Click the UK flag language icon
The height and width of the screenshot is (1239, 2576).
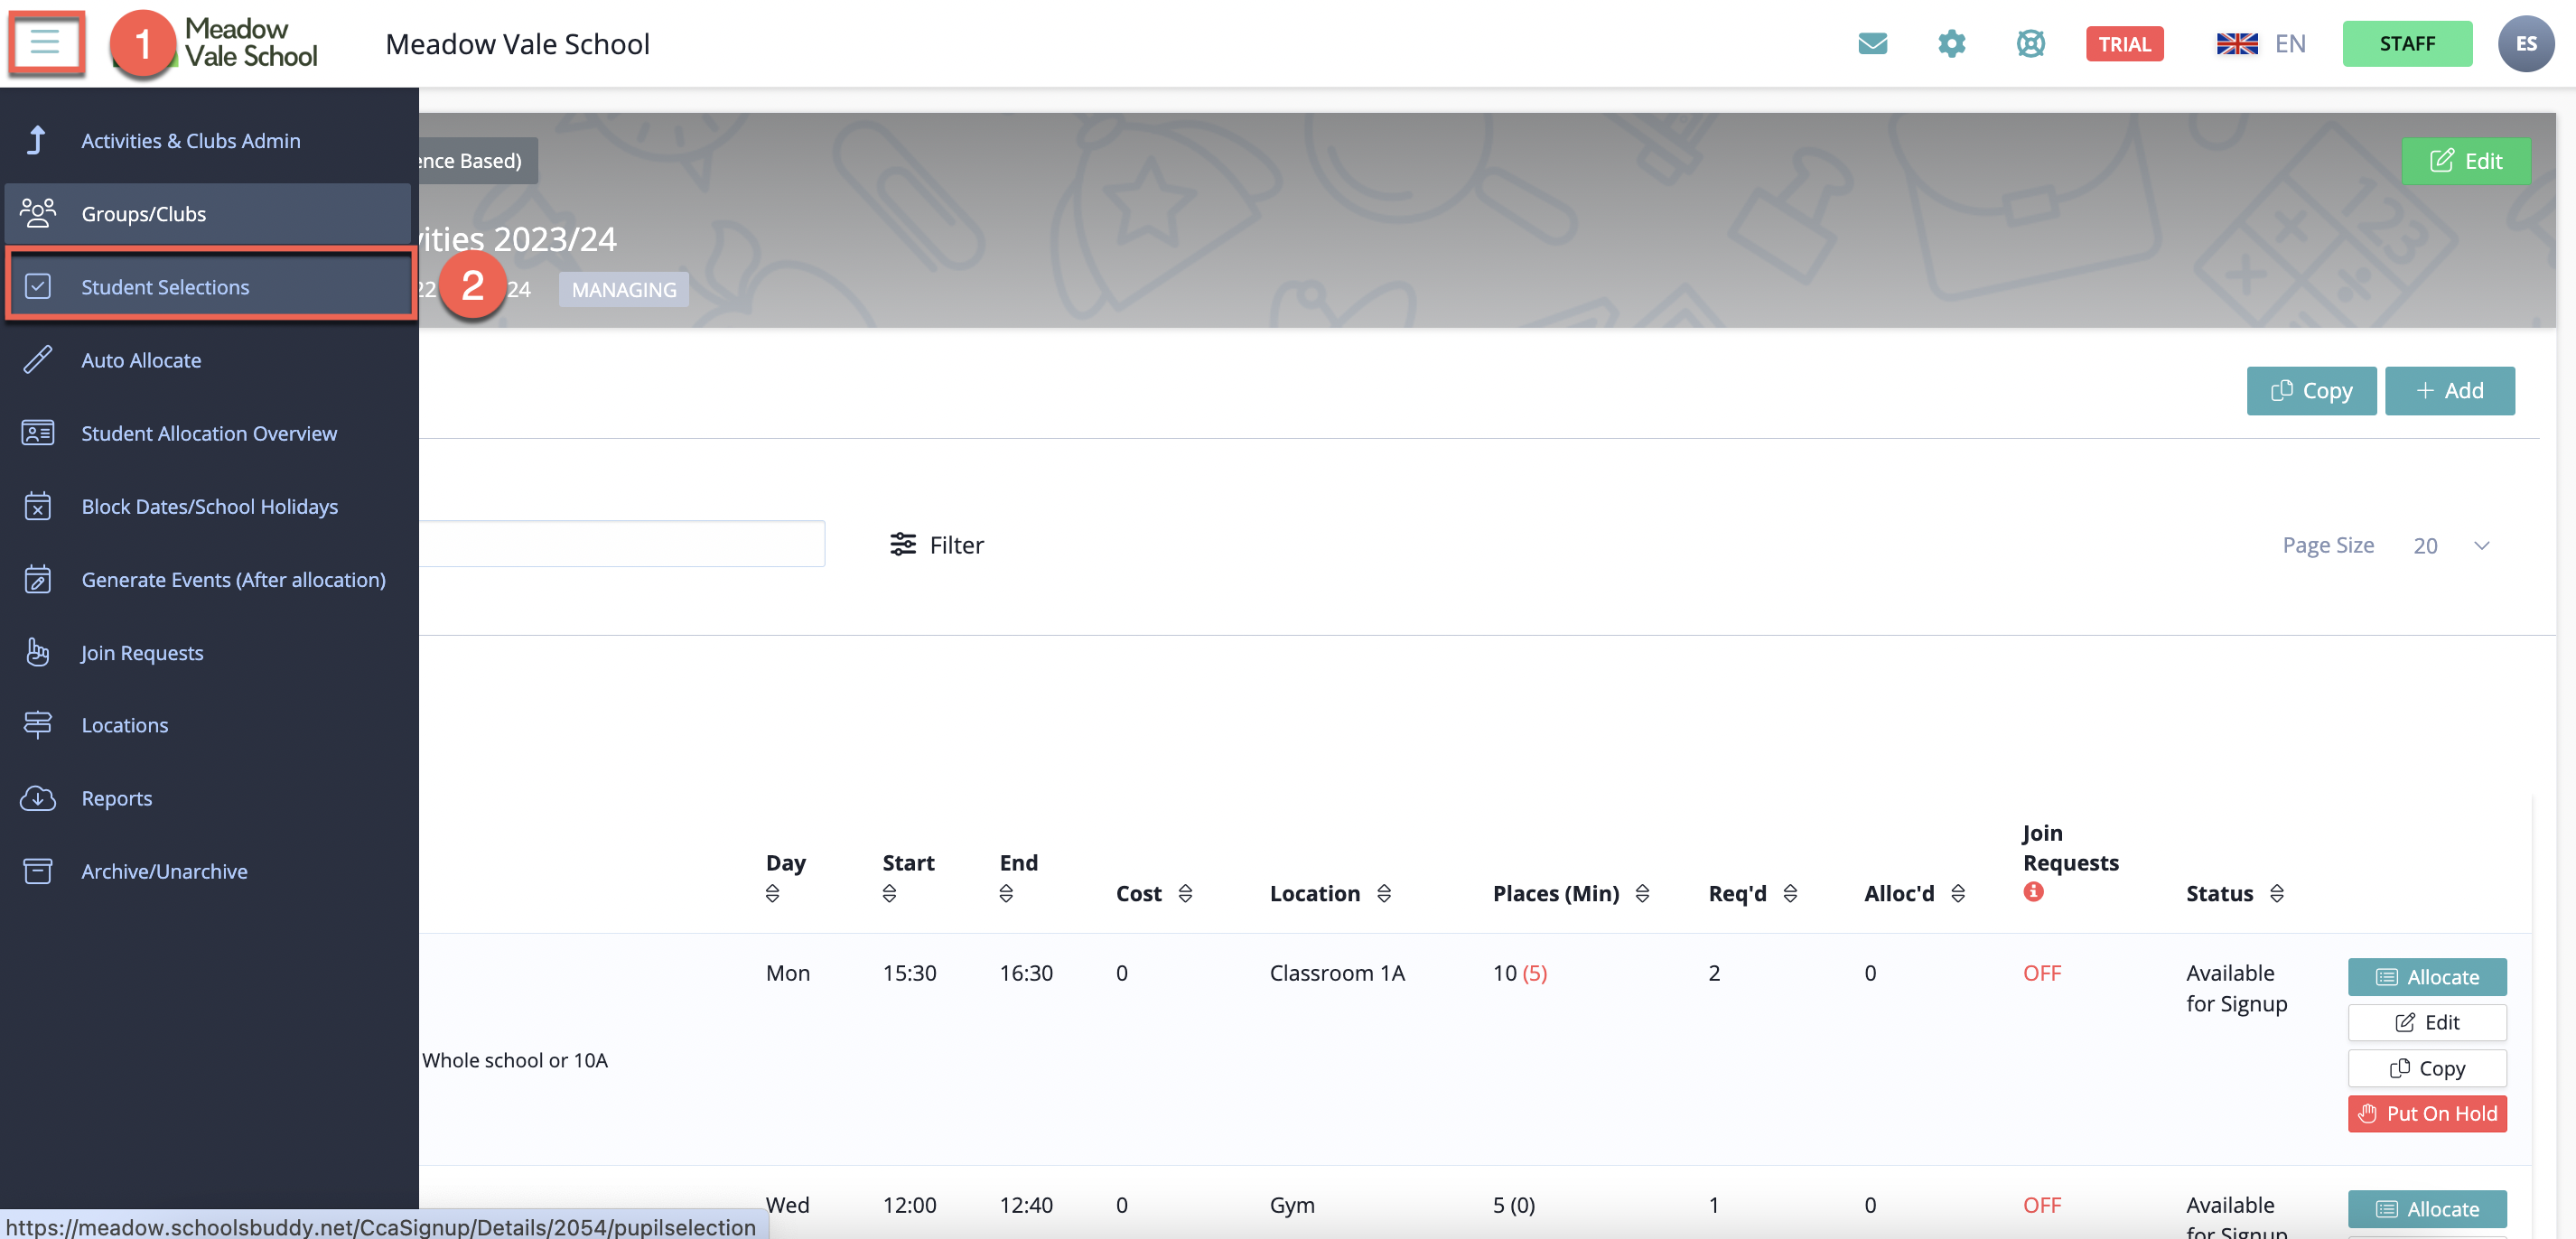pyautogui.click(x=2236, y=43)
